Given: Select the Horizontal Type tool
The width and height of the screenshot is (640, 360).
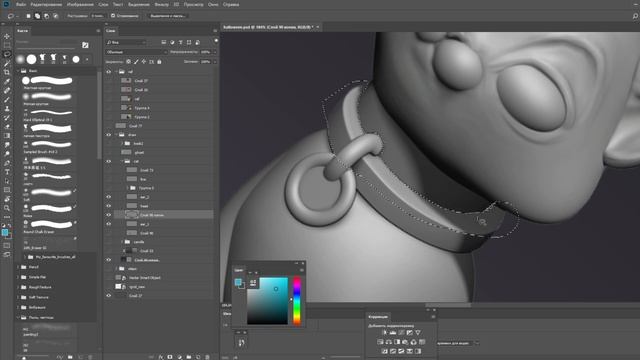Looking at the screenshot, I should click(7, 172).
